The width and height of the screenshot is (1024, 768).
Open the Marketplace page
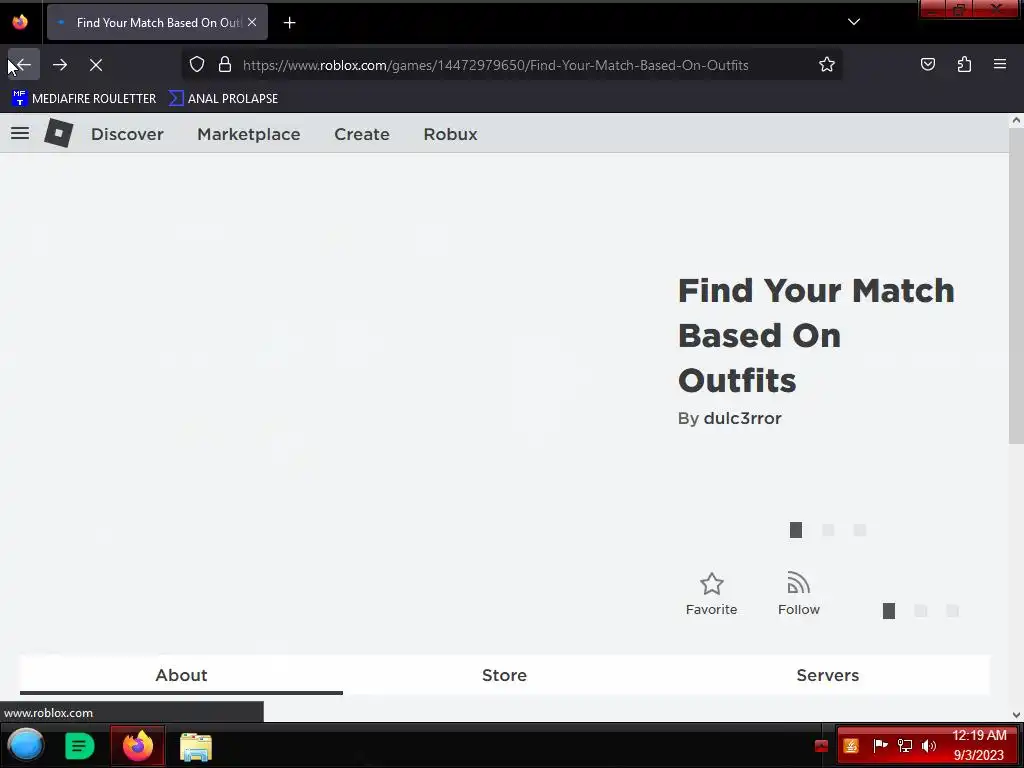[249, 135]
